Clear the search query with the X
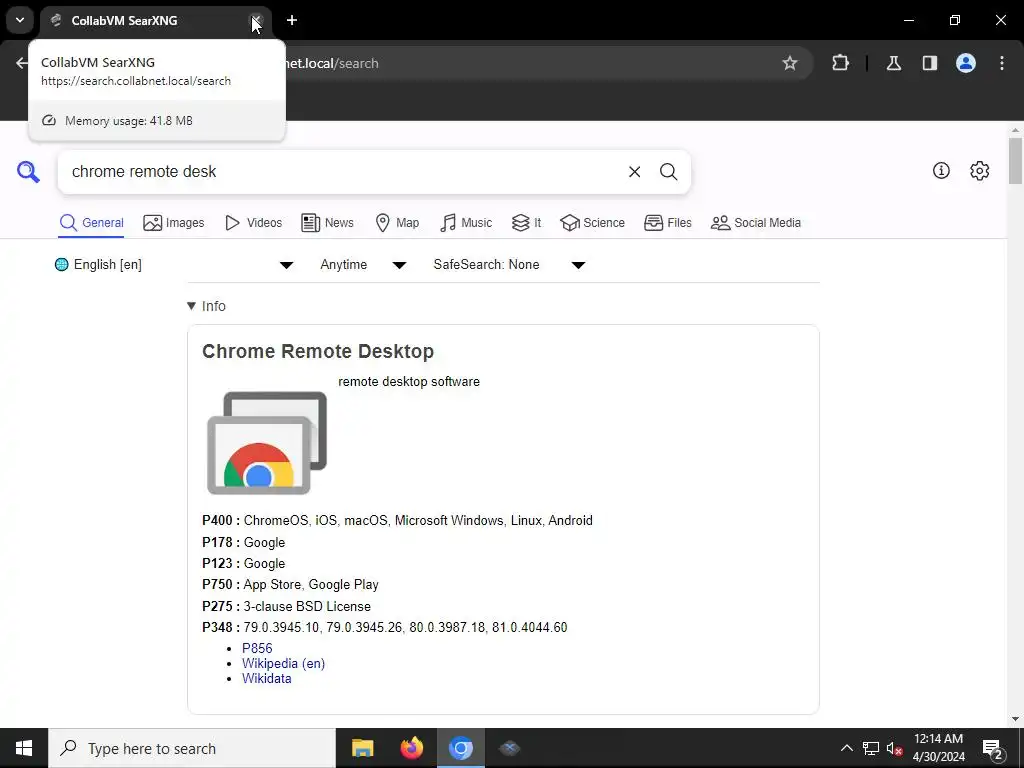This screenshot has width=1024, height=768. 634,172
